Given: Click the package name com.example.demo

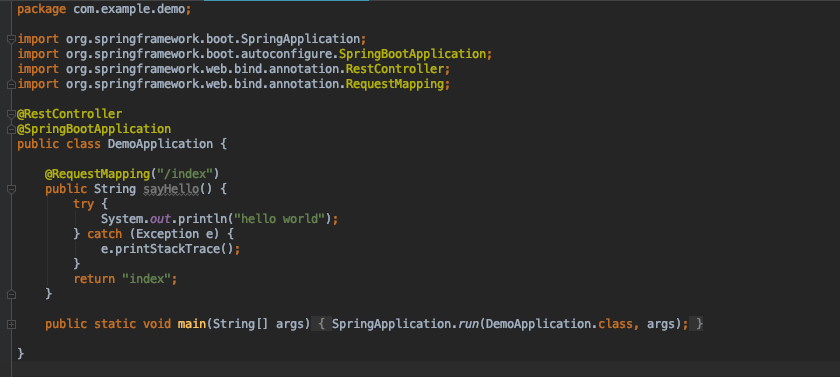Looking at the screenshot, I should [x=129, y=9].
